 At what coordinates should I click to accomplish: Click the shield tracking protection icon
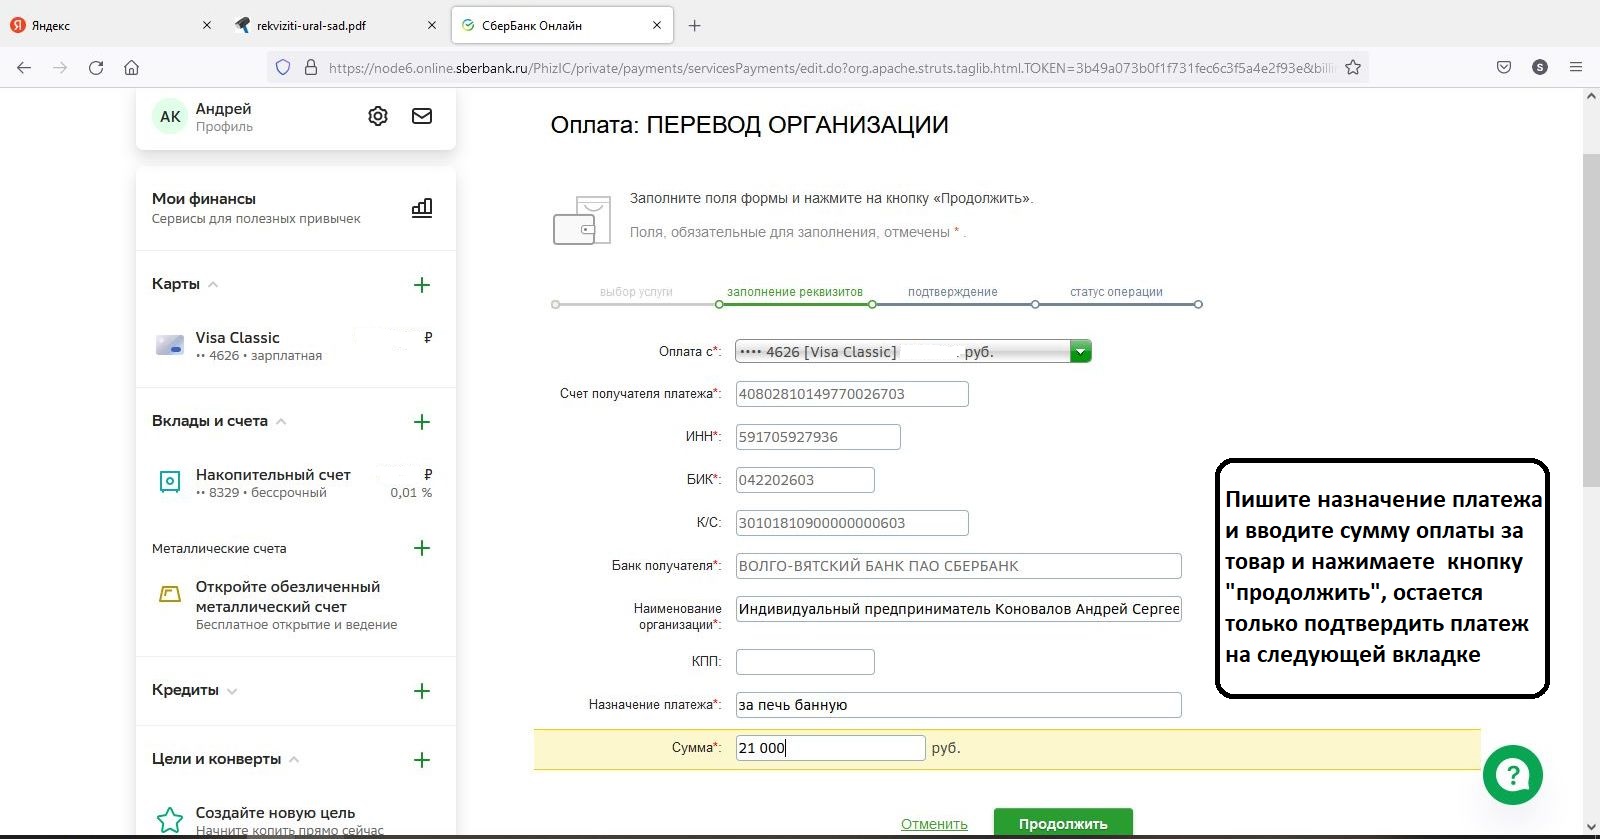(x=283, y=68)
